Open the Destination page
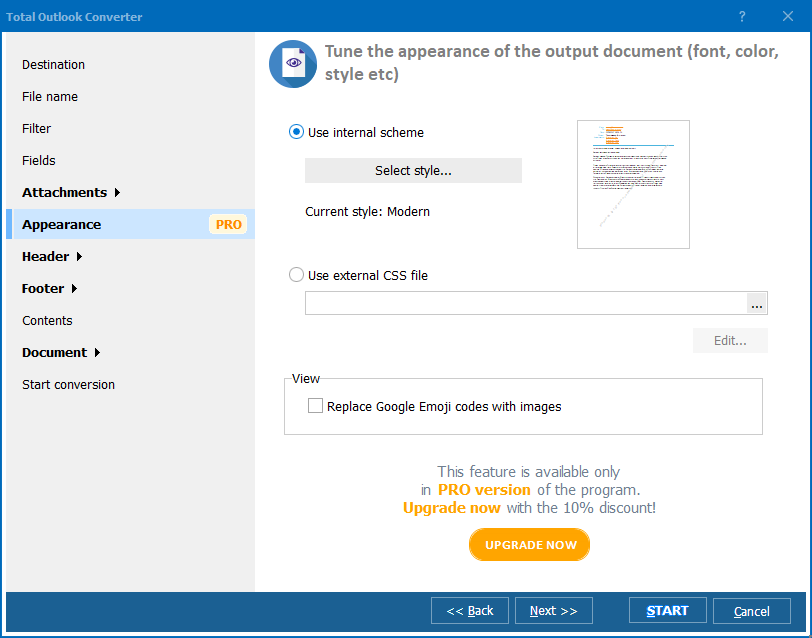The width and height of the screenshot is (812, 638). pos(54,64)
